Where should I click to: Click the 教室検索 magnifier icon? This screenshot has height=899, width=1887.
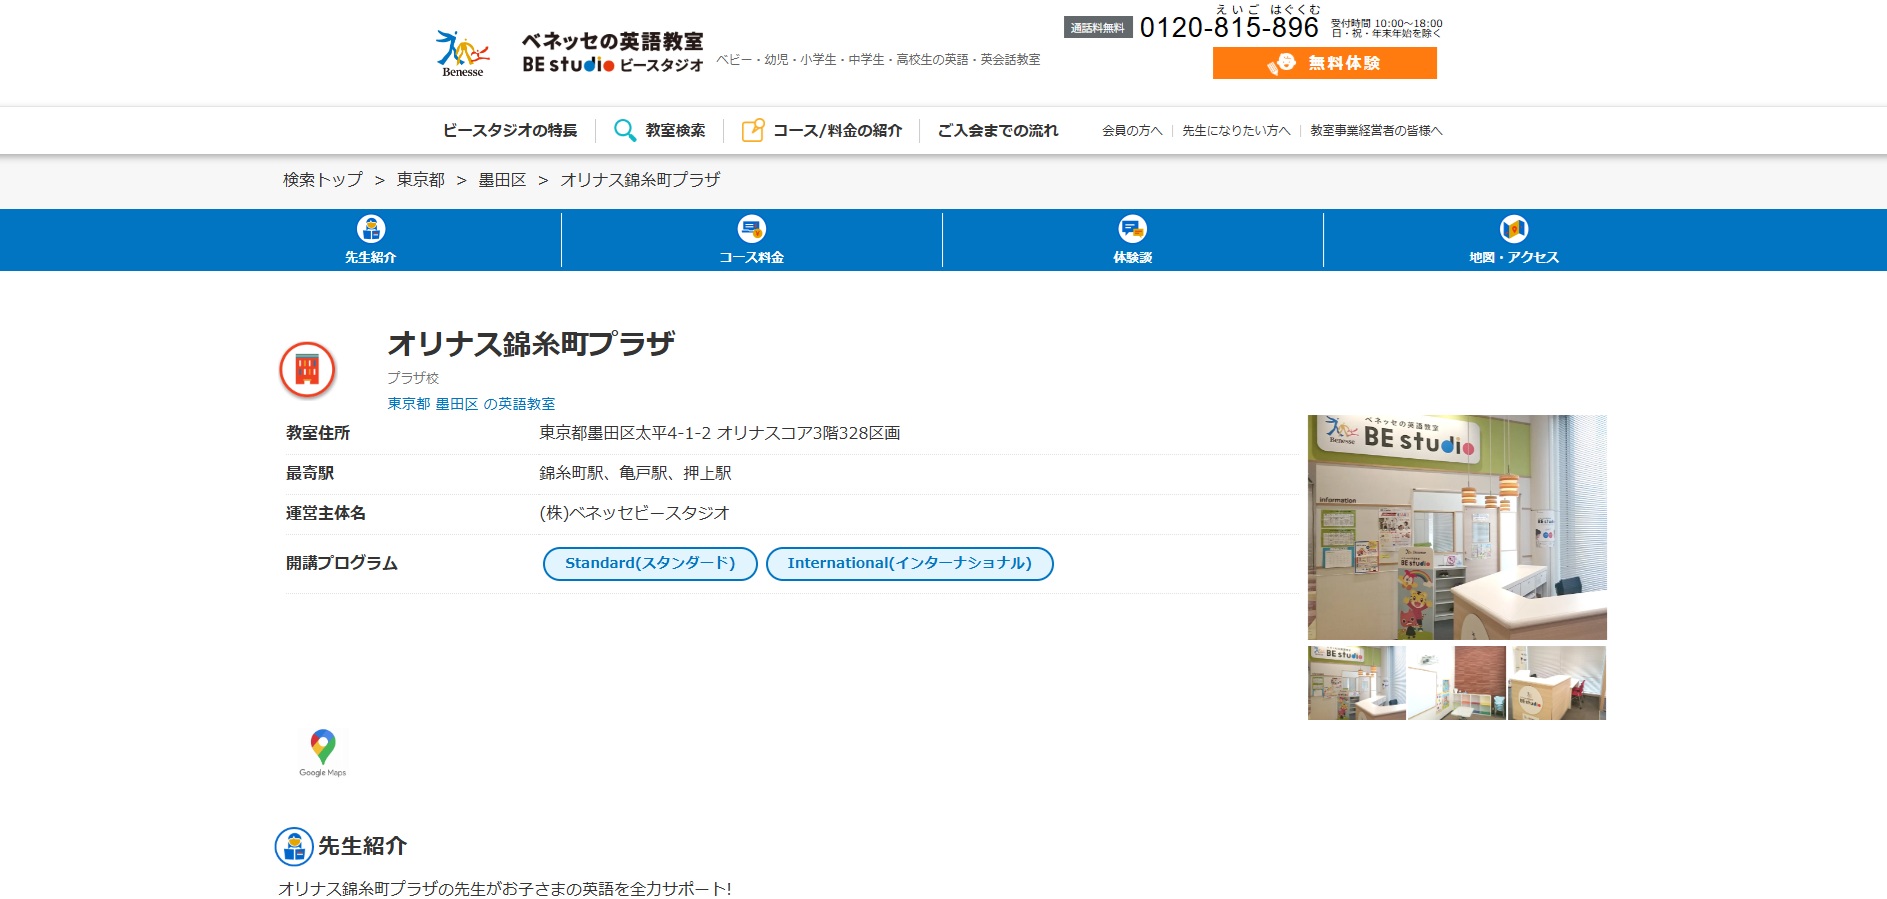click(625, 131)
